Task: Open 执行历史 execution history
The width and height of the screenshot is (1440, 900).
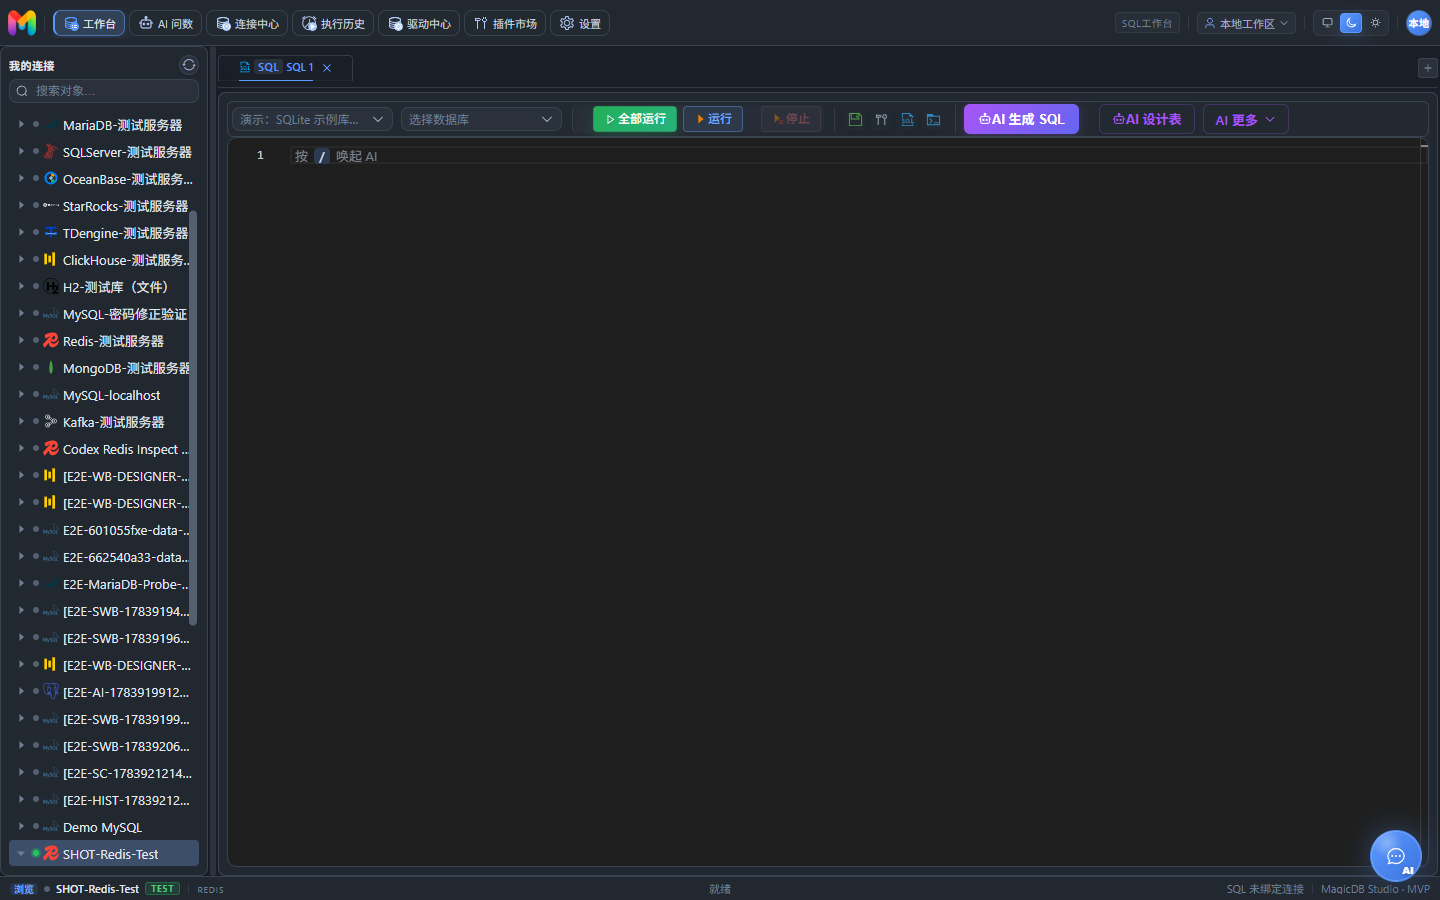Action: point(333,23)
